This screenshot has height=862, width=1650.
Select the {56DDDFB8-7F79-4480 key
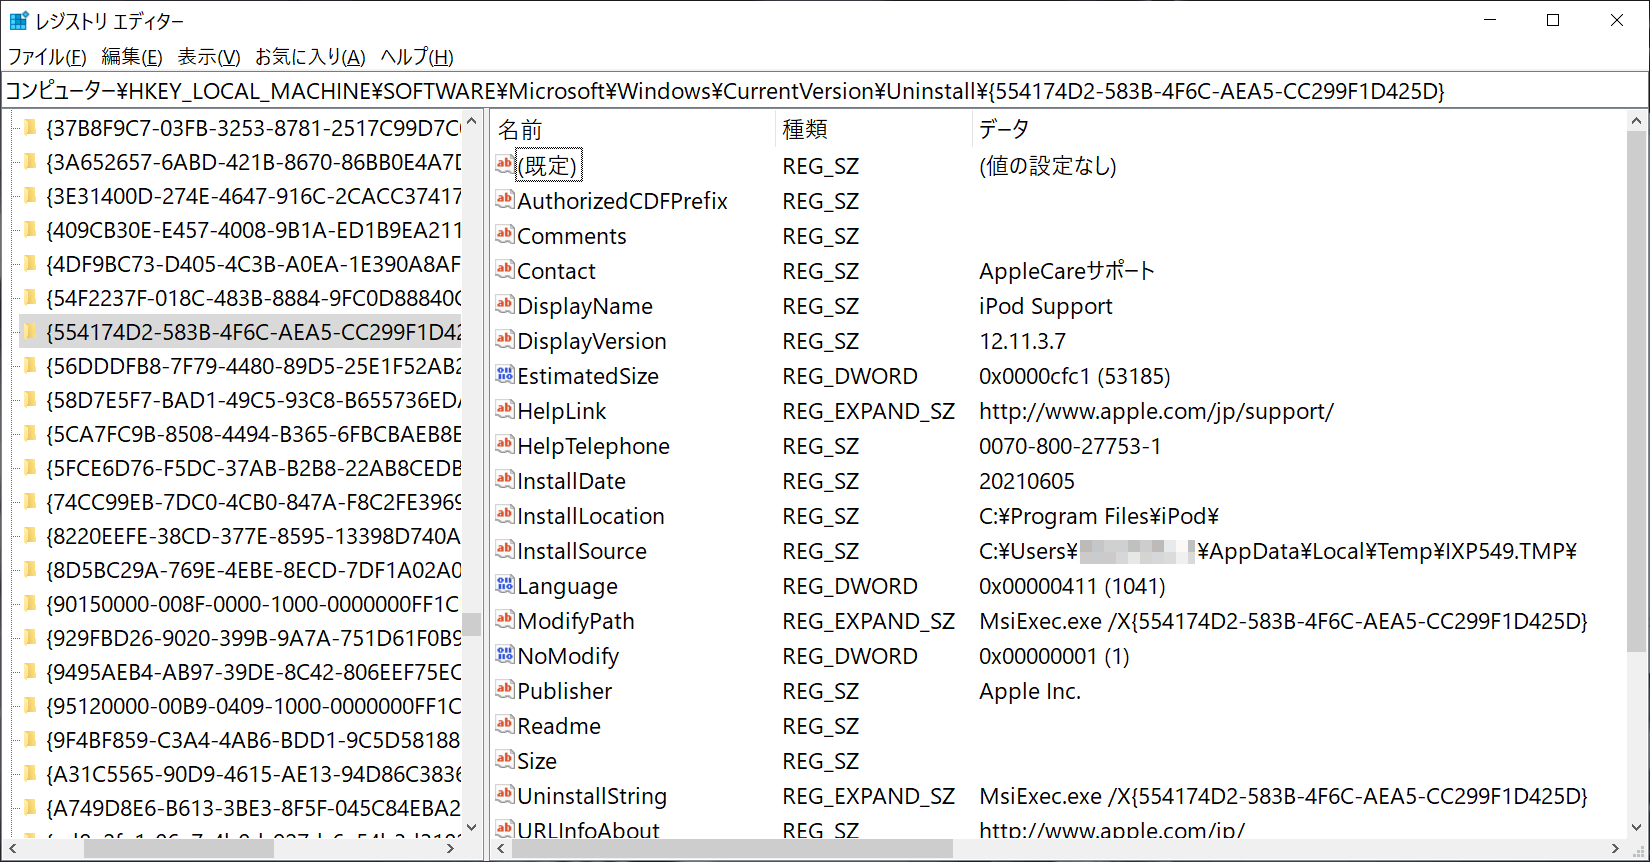click(x=254, y=366)
